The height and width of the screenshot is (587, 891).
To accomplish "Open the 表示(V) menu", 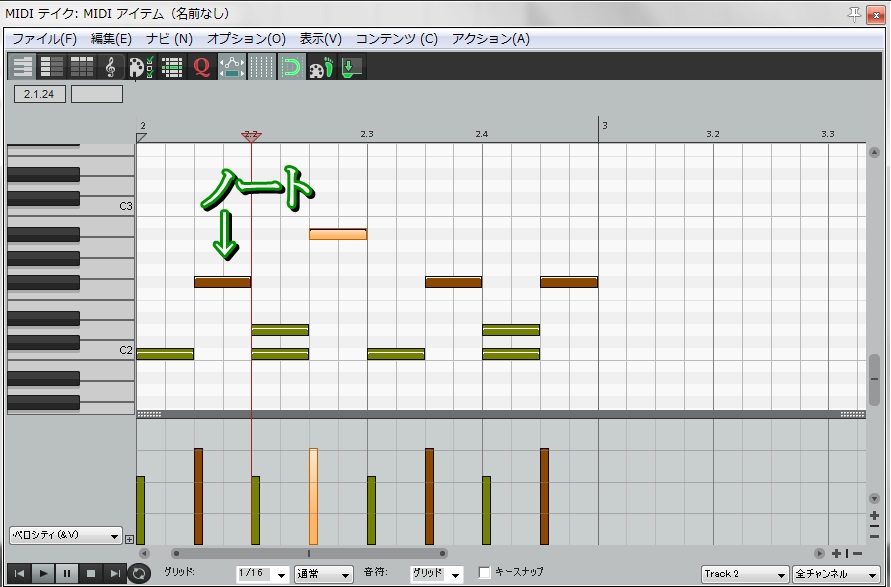I will pos(320,39).
